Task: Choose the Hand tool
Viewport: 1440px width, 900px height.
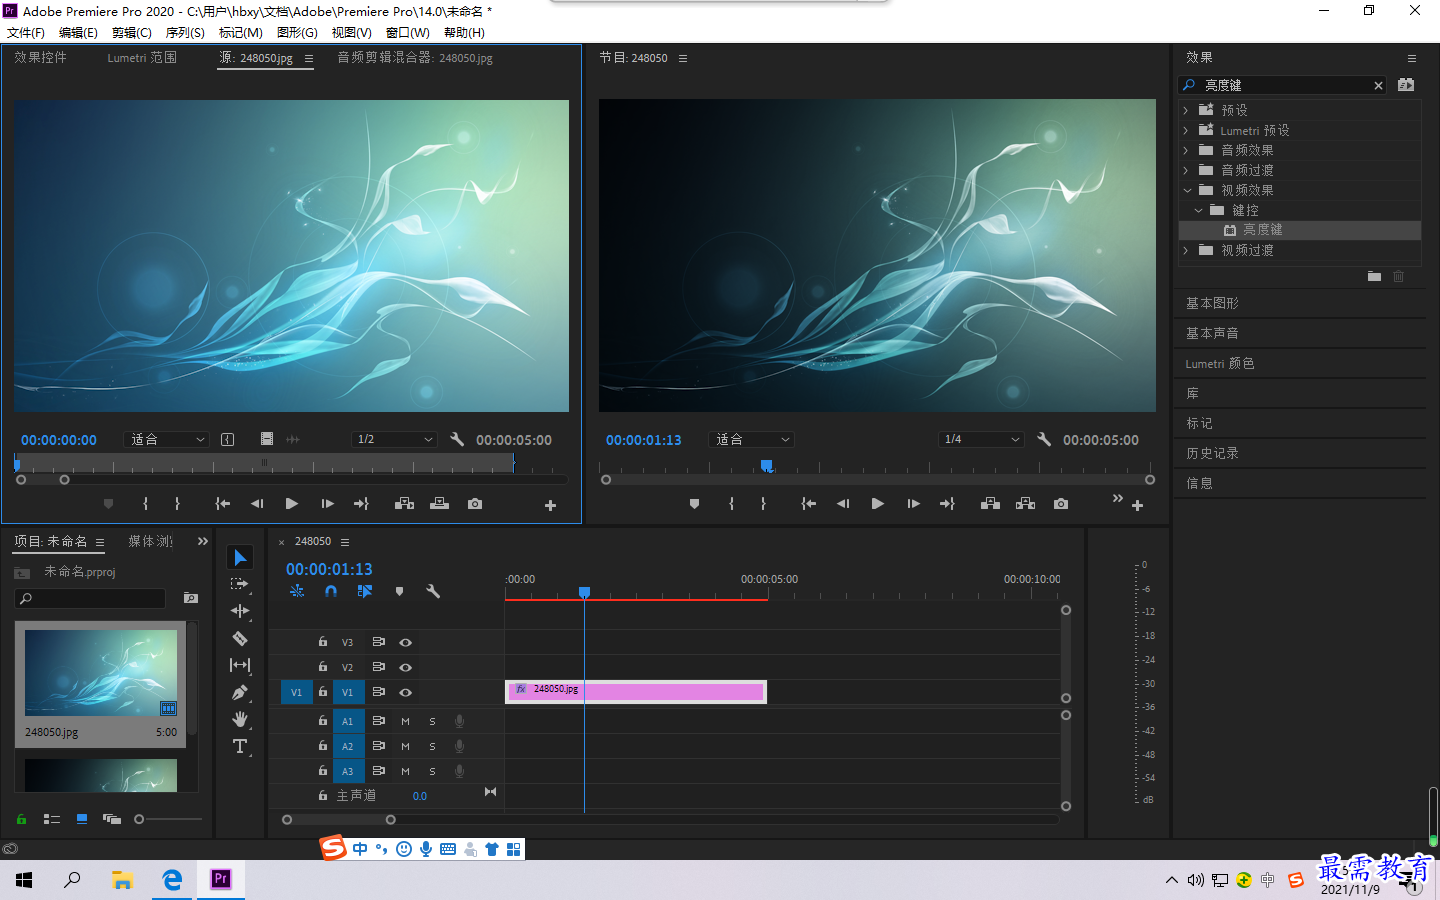Action: 240,719
